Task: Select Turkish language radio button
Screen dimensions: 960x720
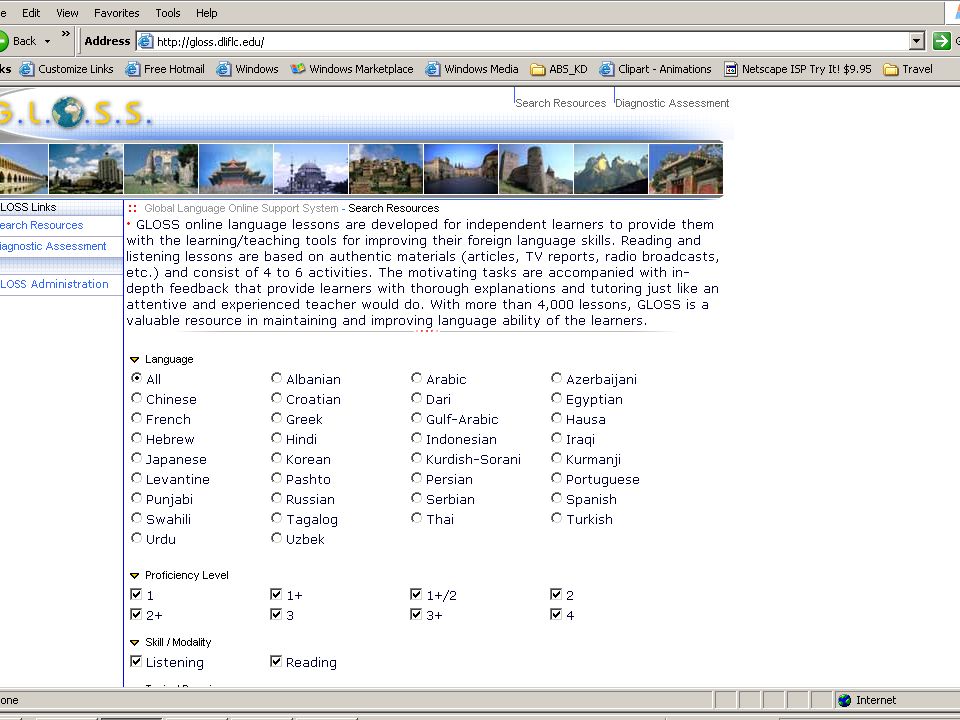Action: [557, 518]
